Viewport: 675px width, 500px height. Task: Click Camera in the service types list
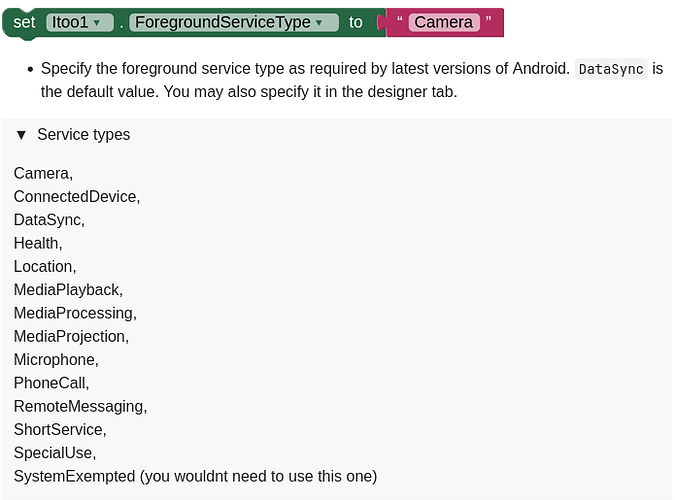pyautogui.click(x=43, y=174)
